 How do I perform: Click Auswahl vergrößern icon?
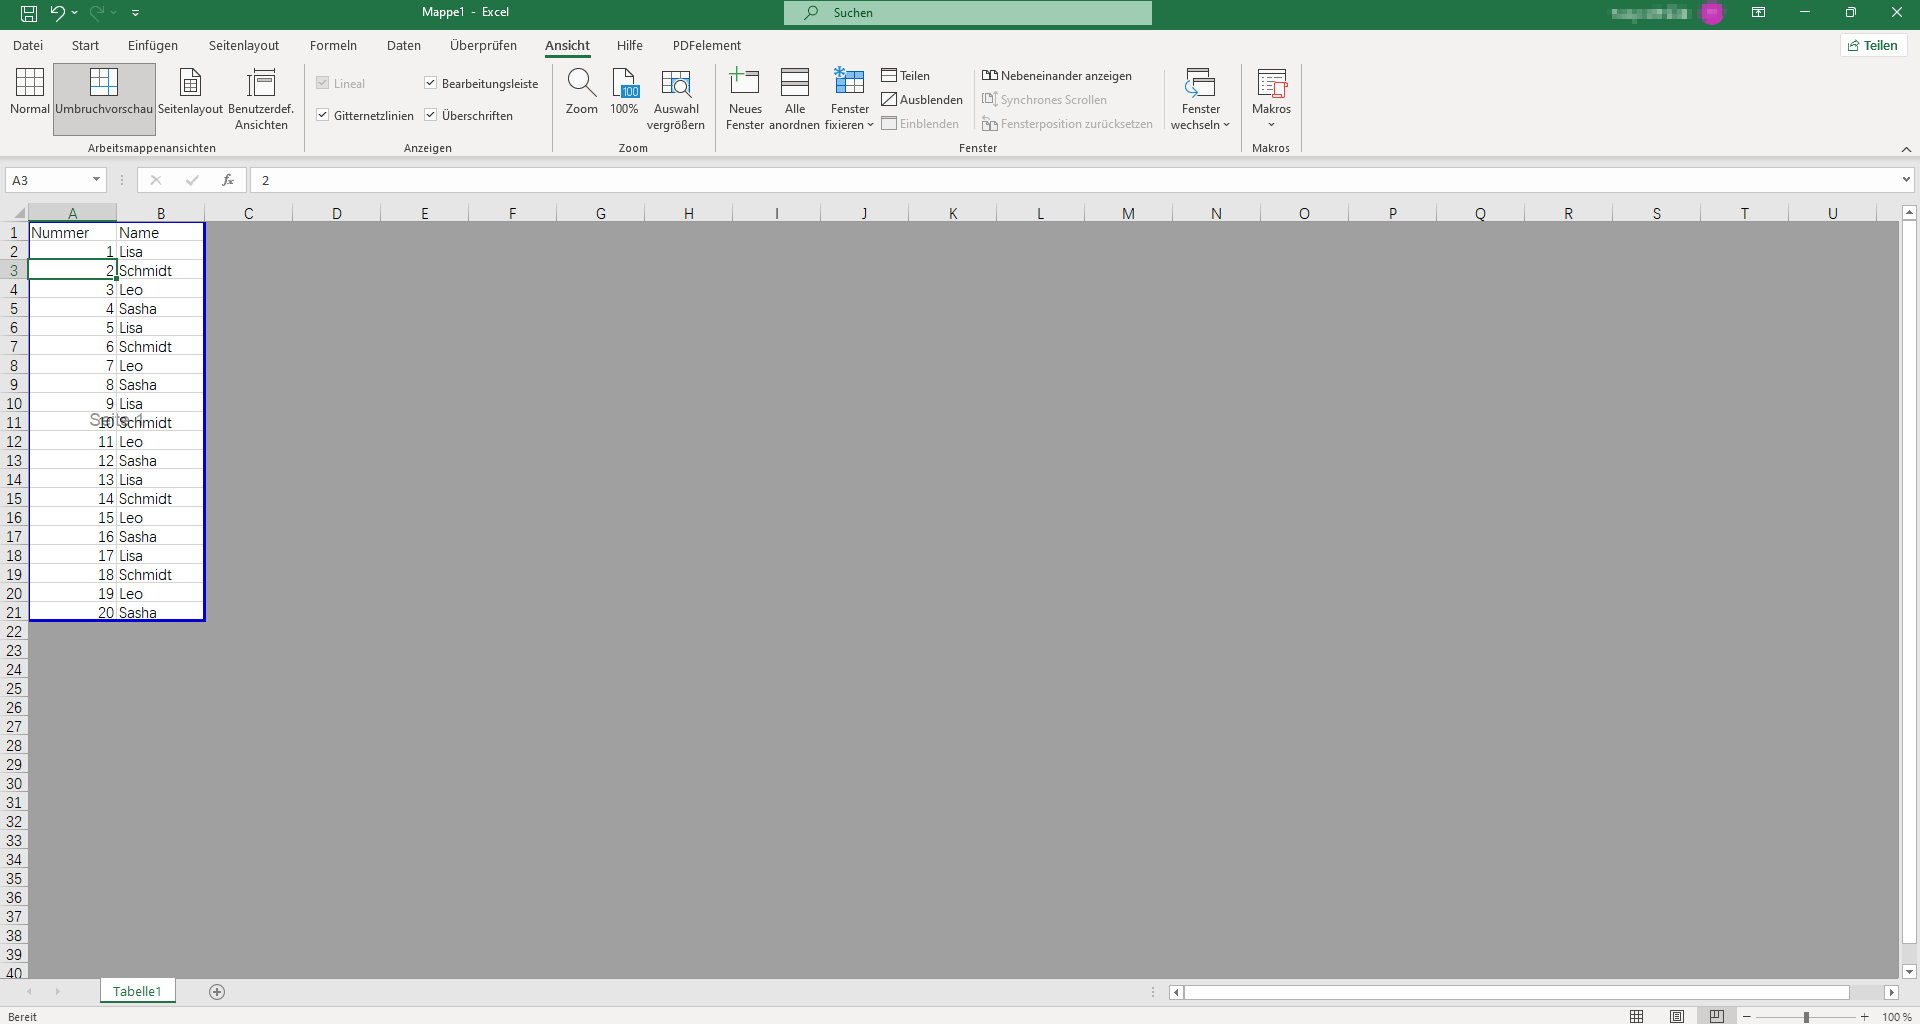tap(676, 82)
